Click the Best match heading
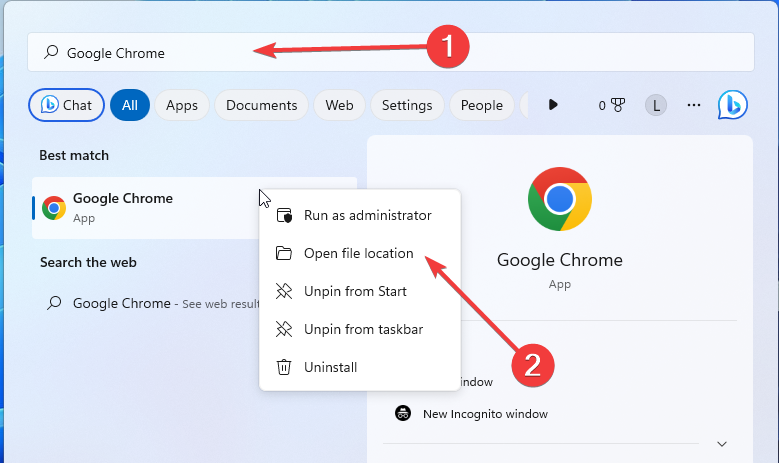779x463 pixels. click(x=74, y=155)
